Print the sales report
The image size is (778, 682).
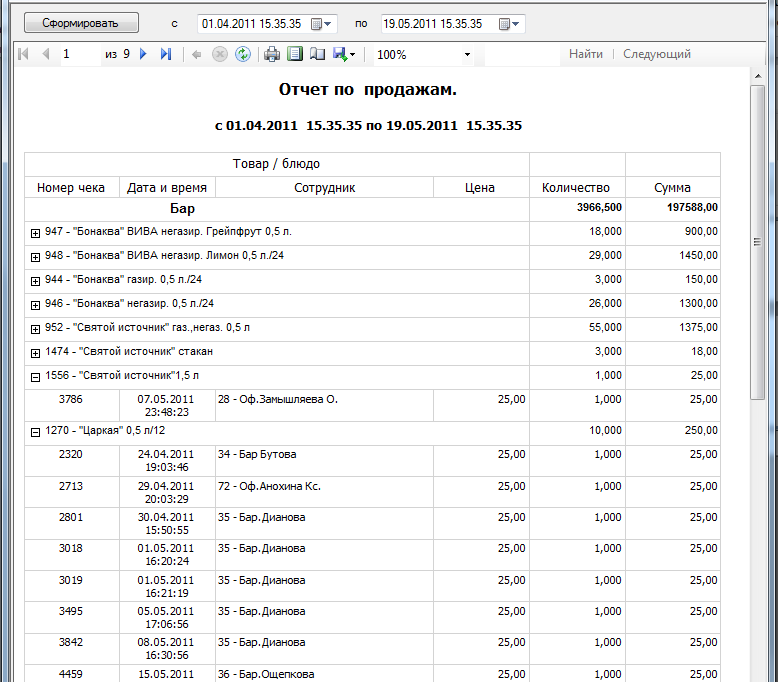272,54
